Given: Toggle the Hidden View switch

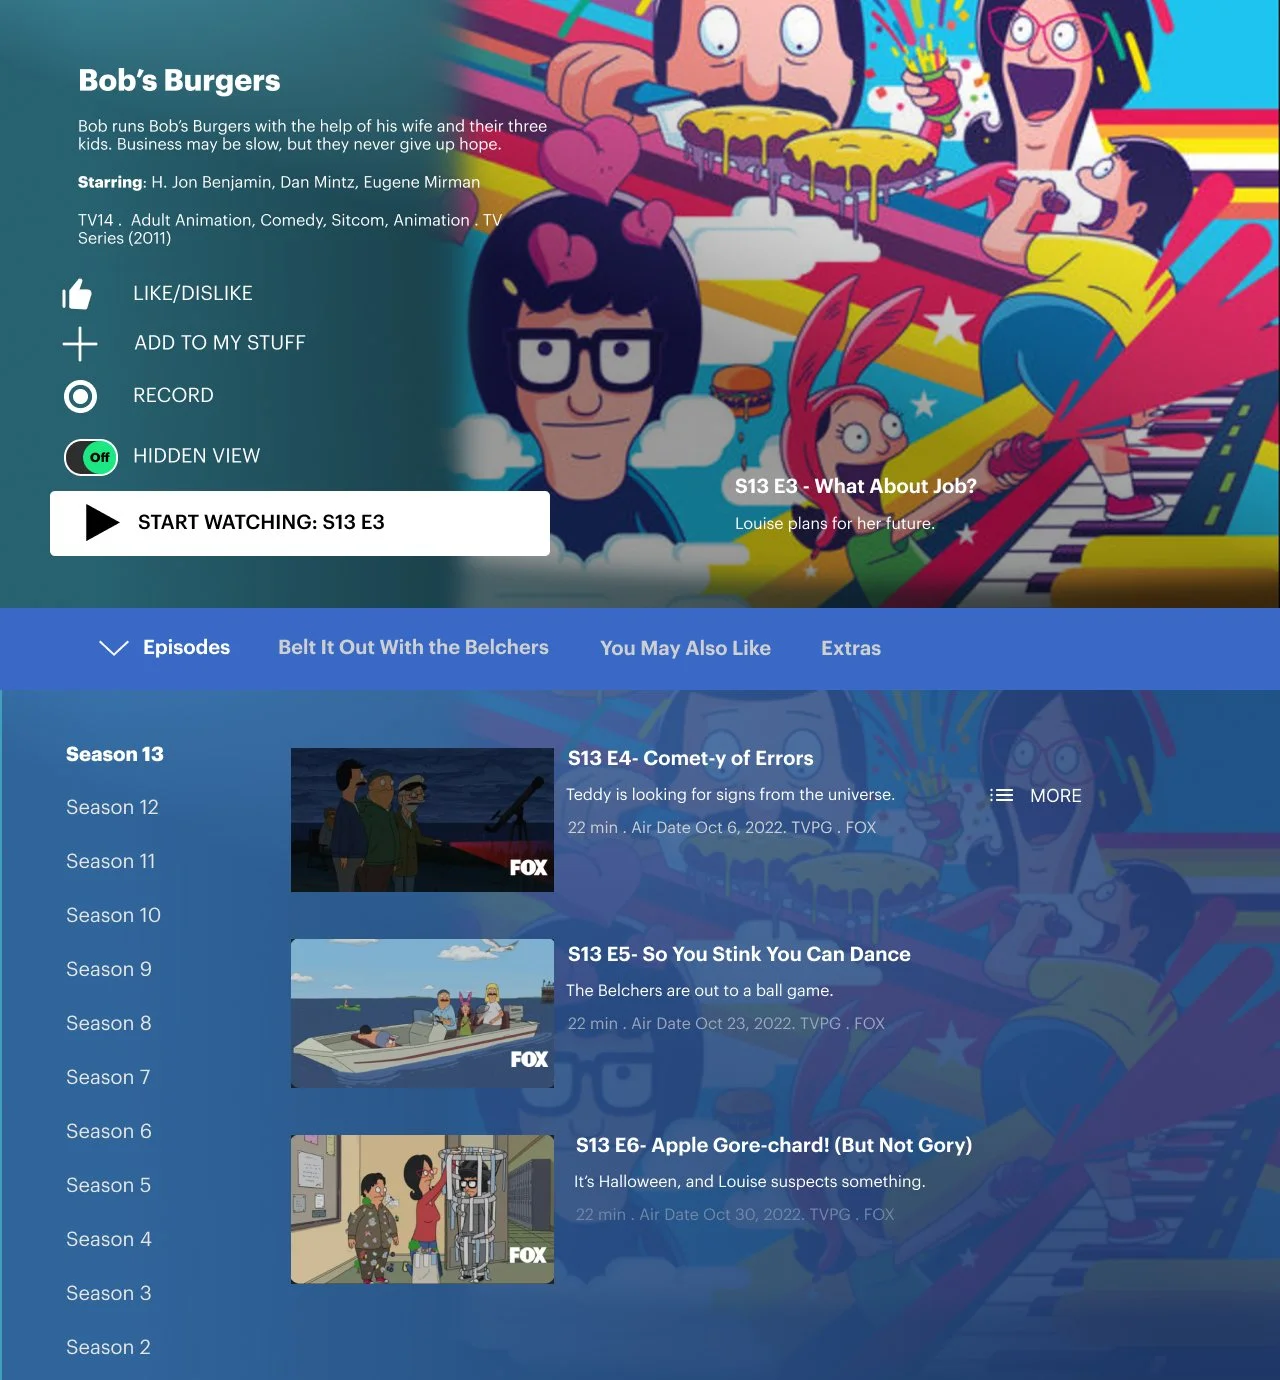Looking at the screenshot, I should pyautogui.click(x=91, y=457).
